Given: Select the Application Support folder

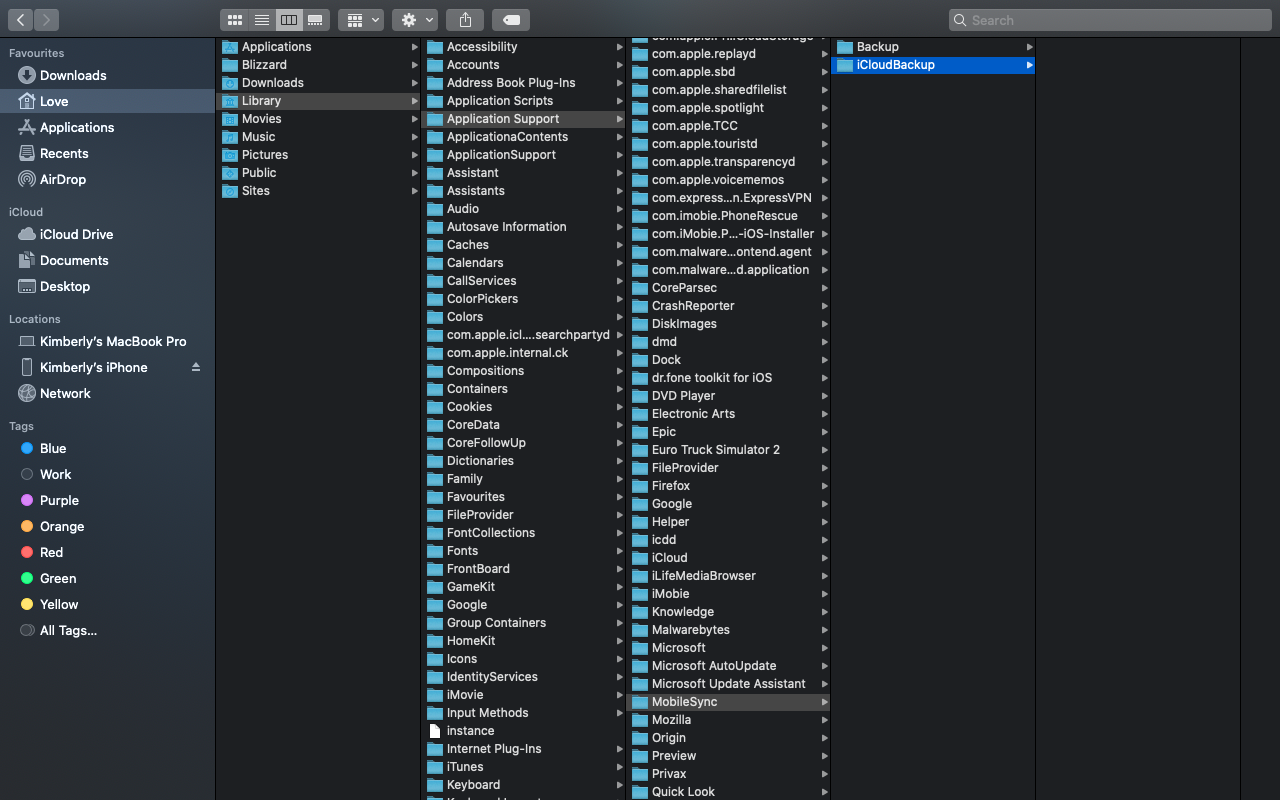Looking at the screenshot, I should tap(524, 119).
